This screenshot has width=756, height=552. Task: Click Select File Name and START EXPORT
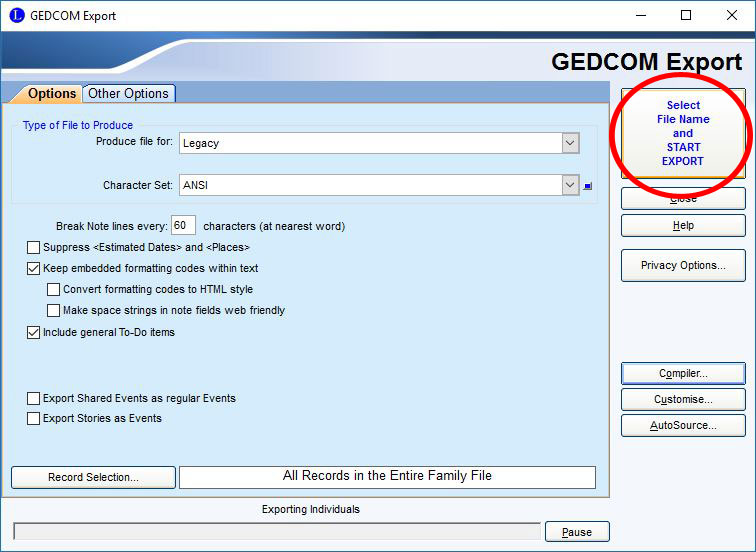click(683, 133)
